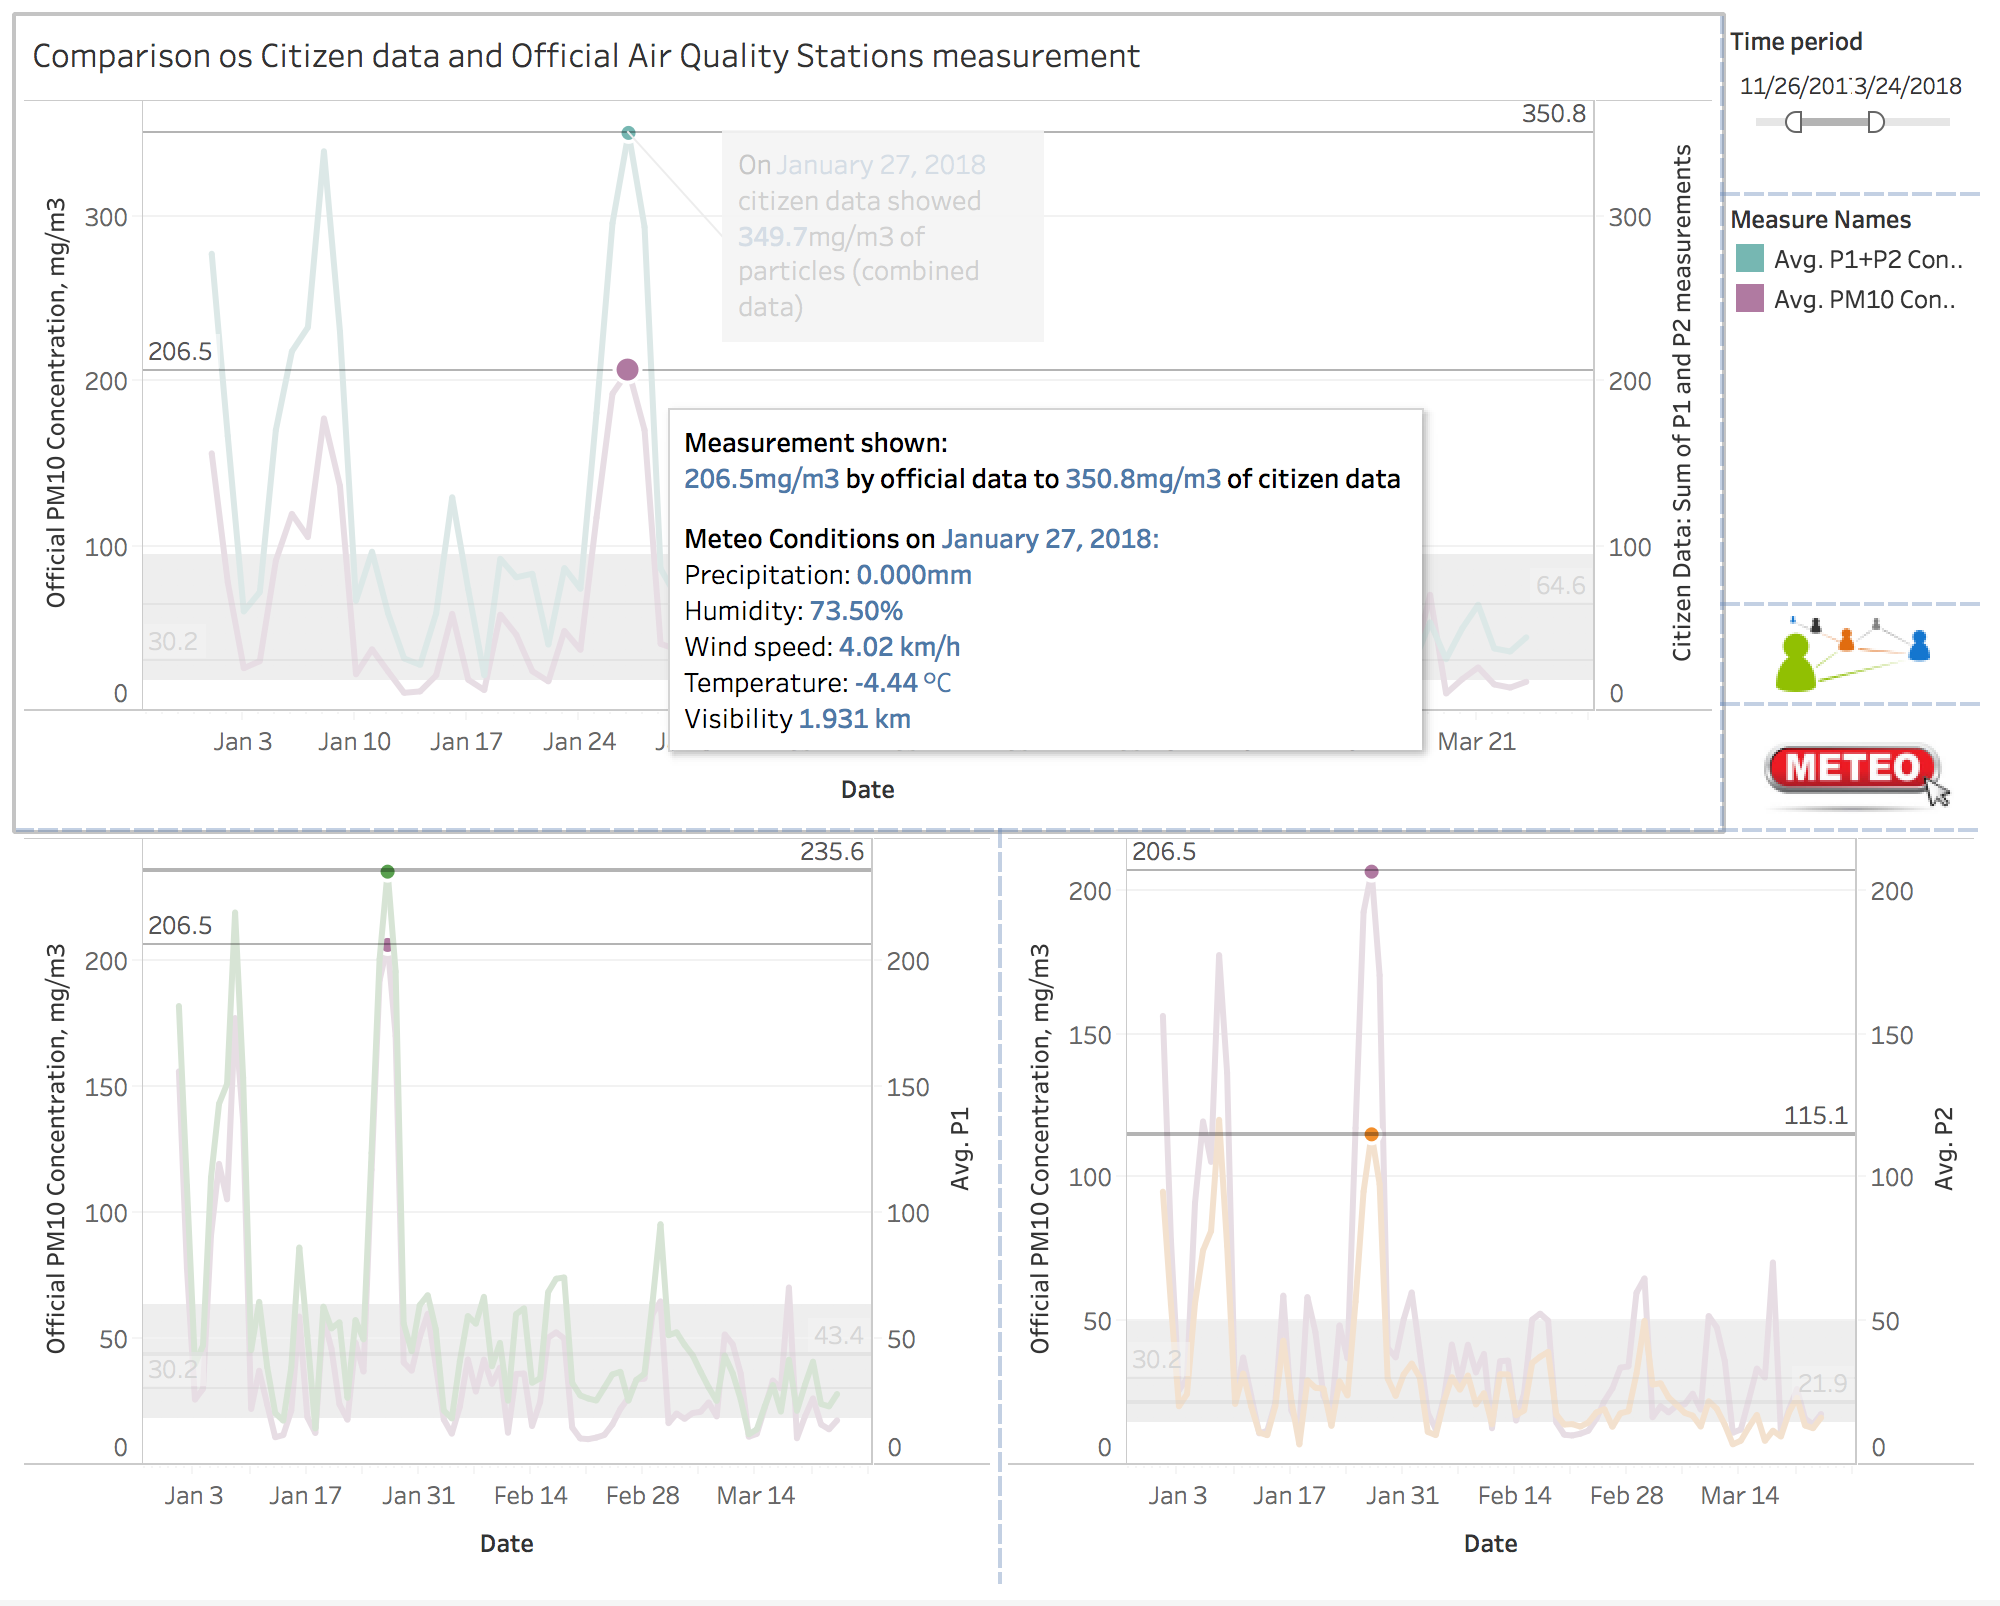The width and height of the screenshot is (2000, 1606).
Task: Click the Visibility 1.931 km tooltip line
Action: point(798,719)
